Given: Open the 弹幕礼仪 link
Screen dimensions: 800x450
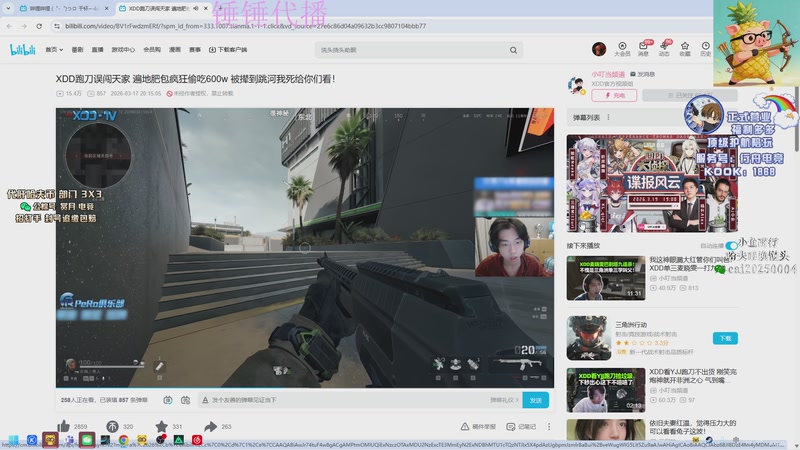Looking at the screenshot, I should pos(504,400).
